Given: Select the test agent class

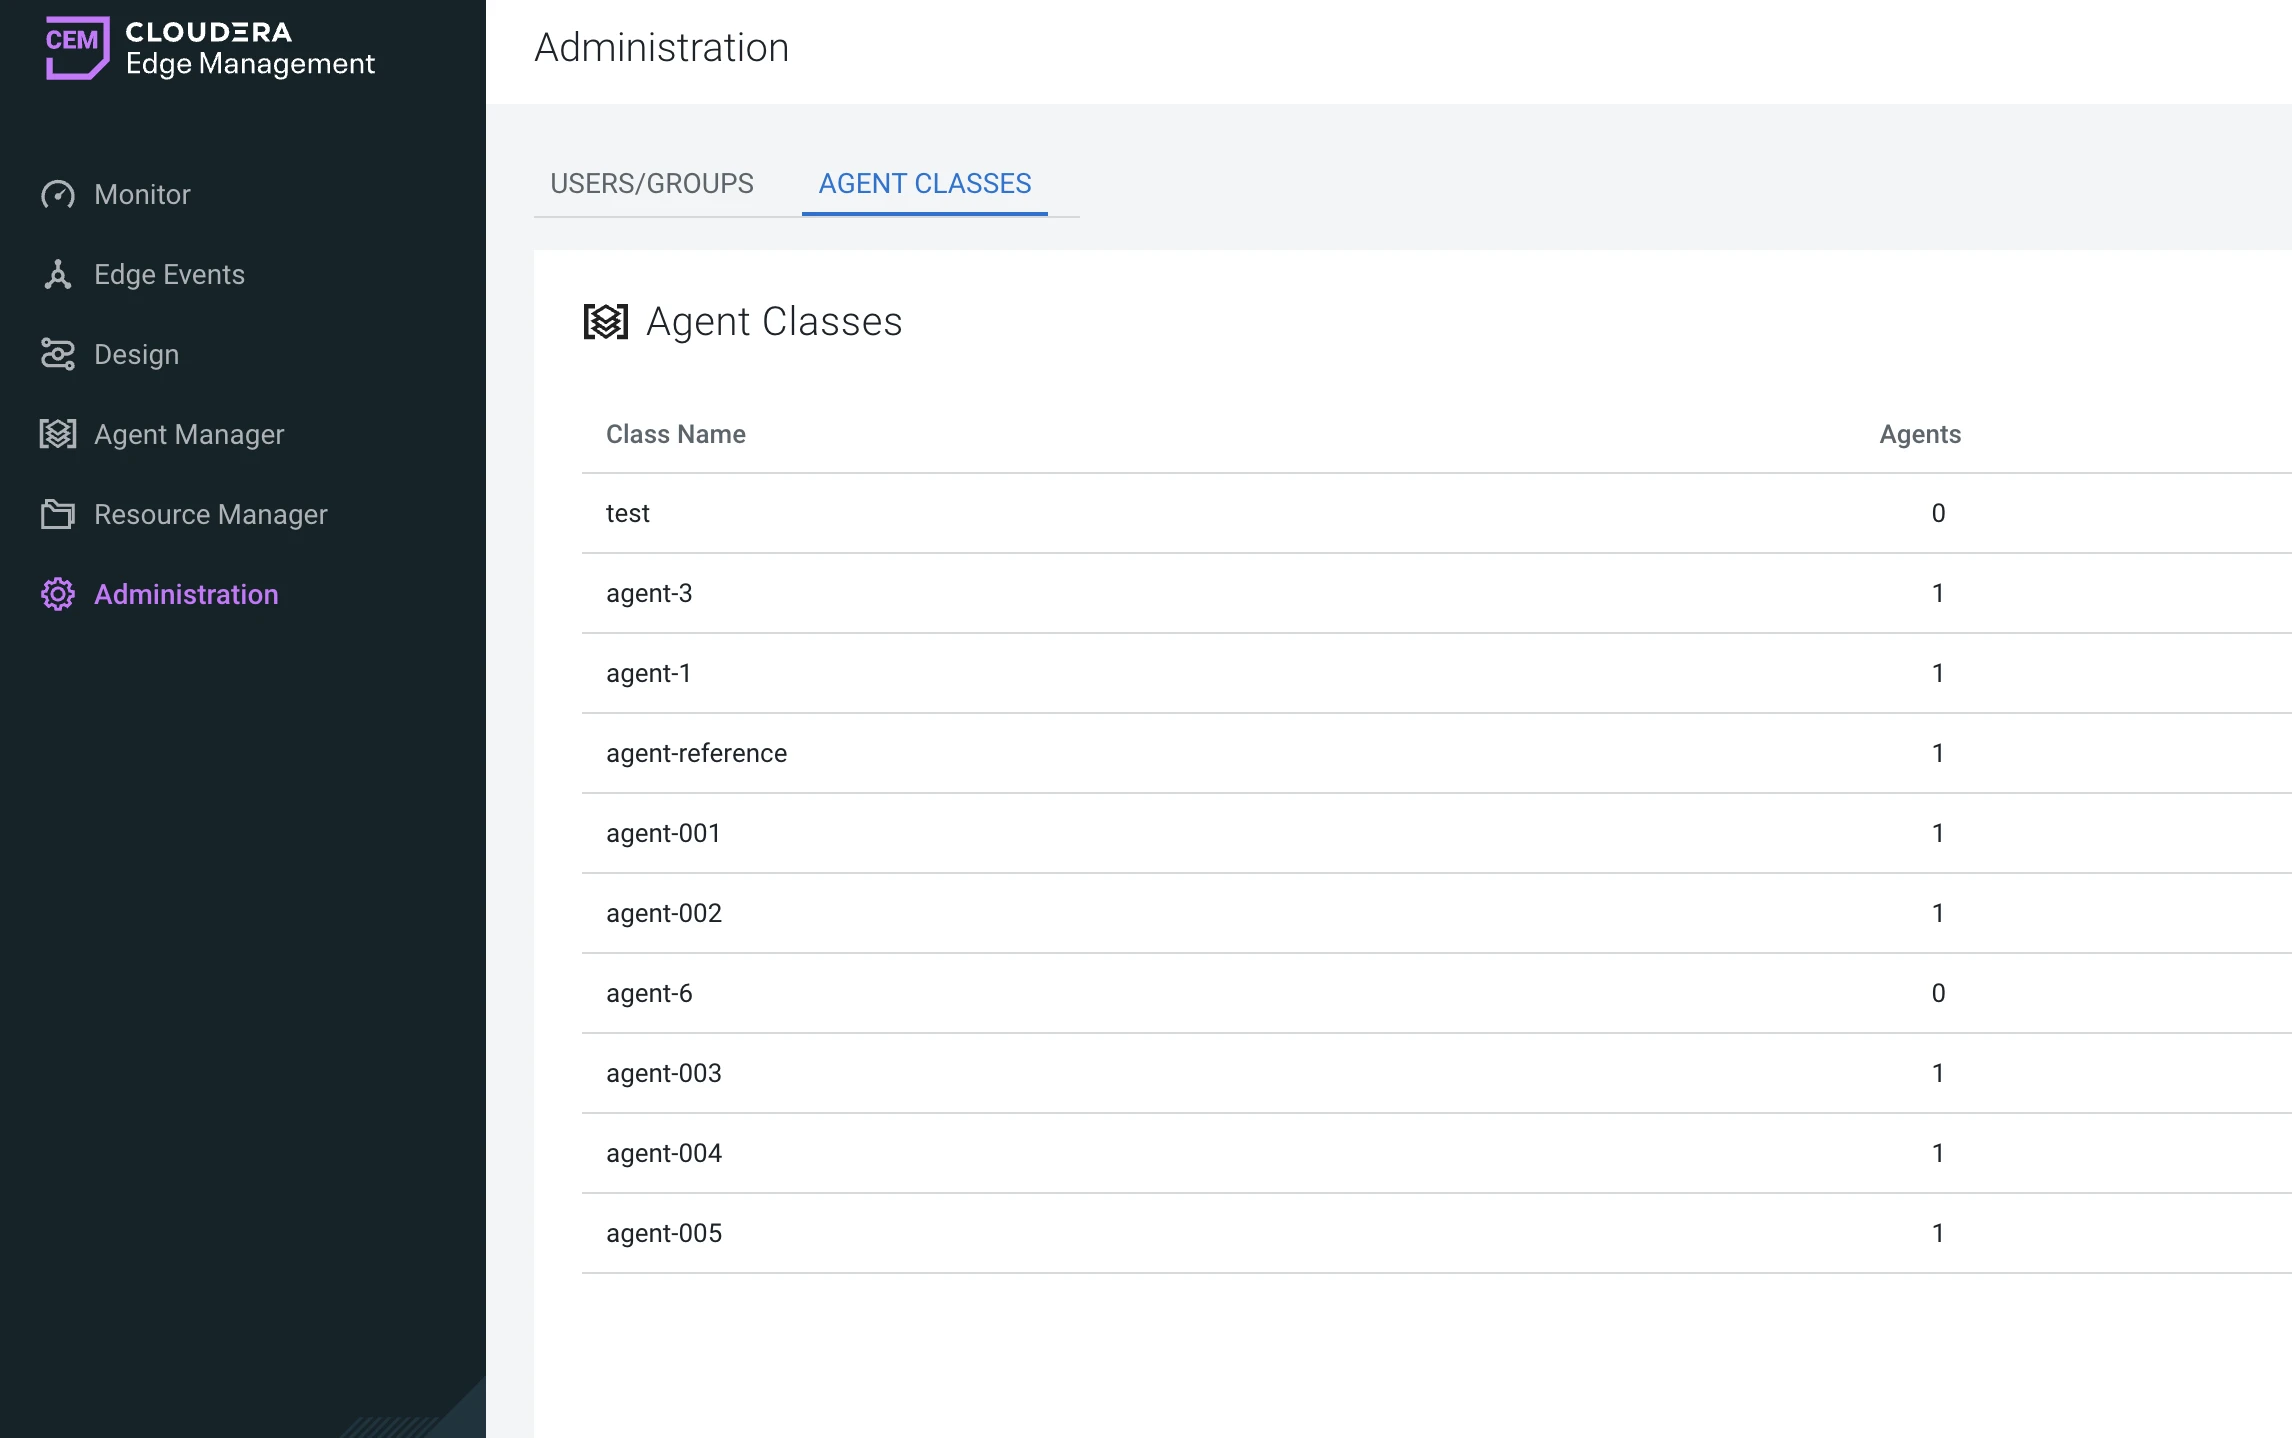Looking at the screenshot, I should point(628,513).
